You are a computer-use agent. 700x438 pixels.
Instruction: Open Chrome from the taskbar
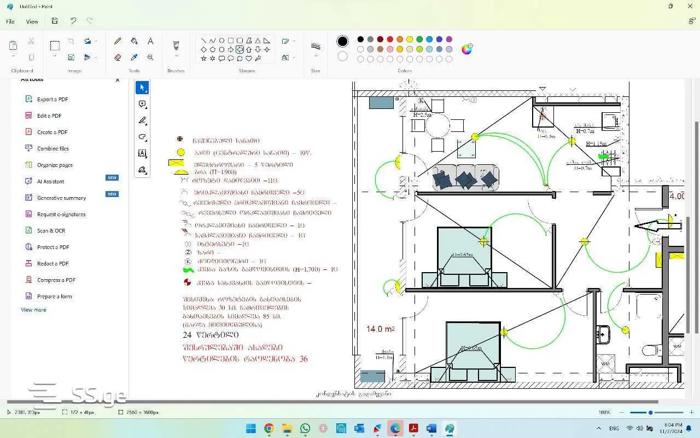pos(268,428)
